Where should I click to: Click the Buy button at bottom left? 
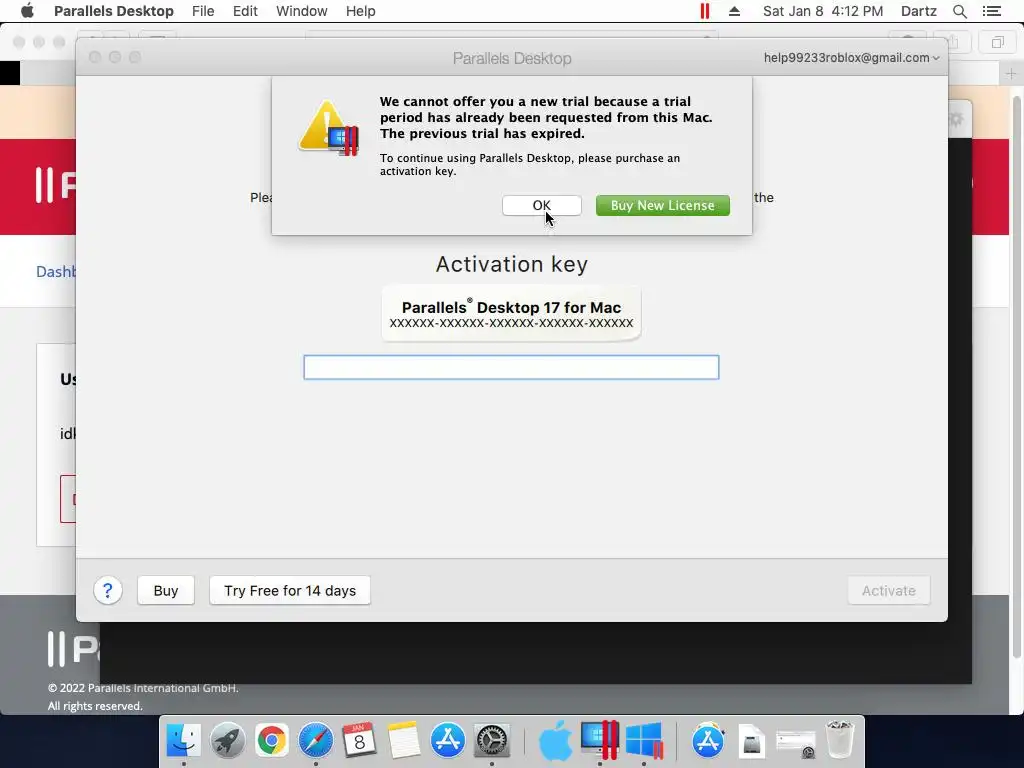pyautogui.click(x=166, y=590)
